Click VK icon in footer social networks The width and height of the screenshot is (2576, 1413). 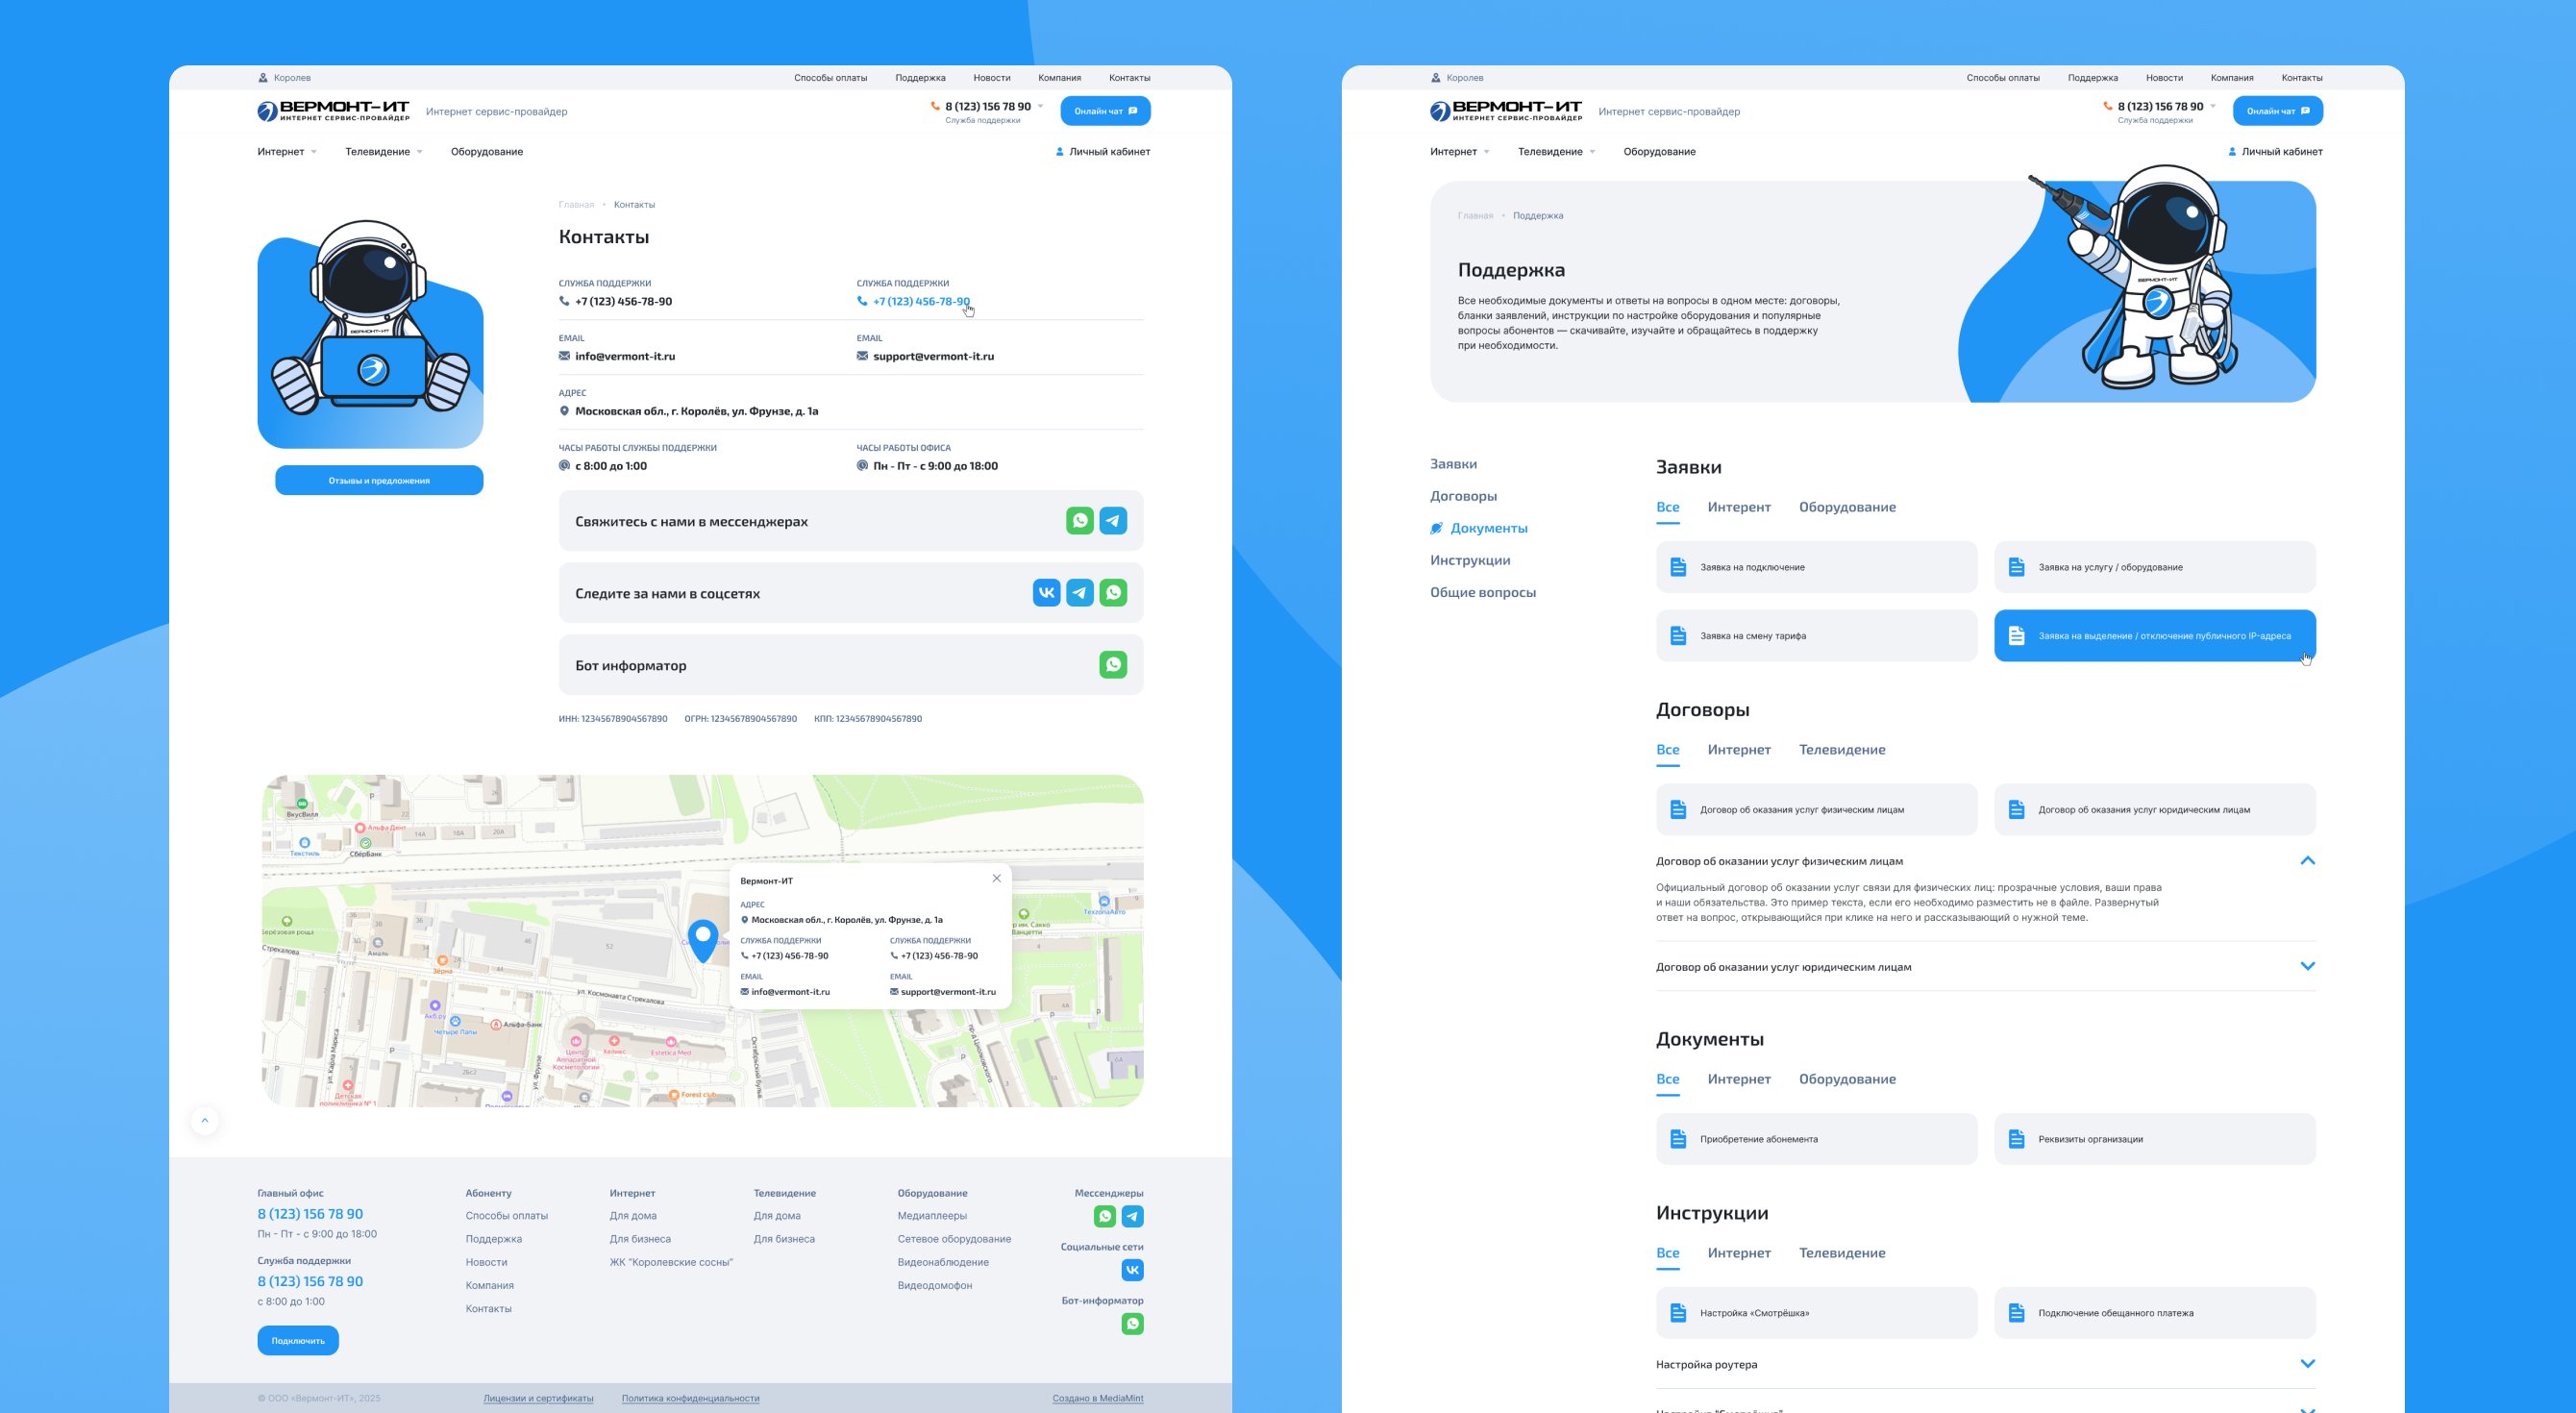pos(1132,1270)
